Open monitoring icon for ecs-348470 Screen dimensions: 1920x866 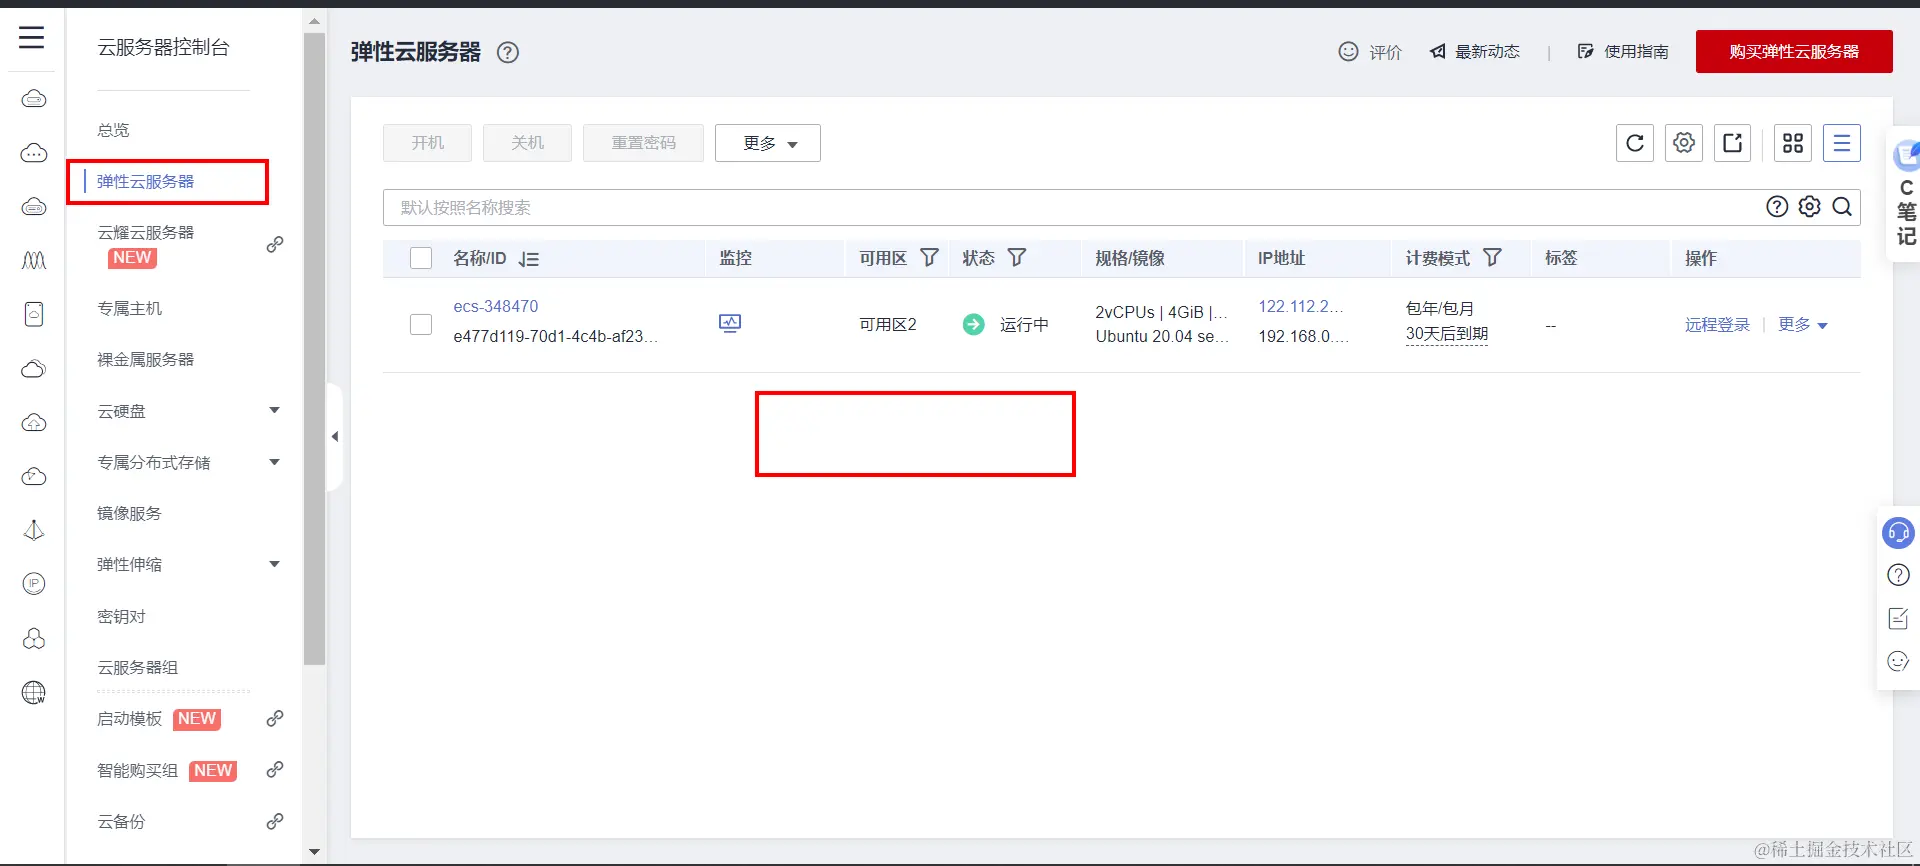[730, 323]
